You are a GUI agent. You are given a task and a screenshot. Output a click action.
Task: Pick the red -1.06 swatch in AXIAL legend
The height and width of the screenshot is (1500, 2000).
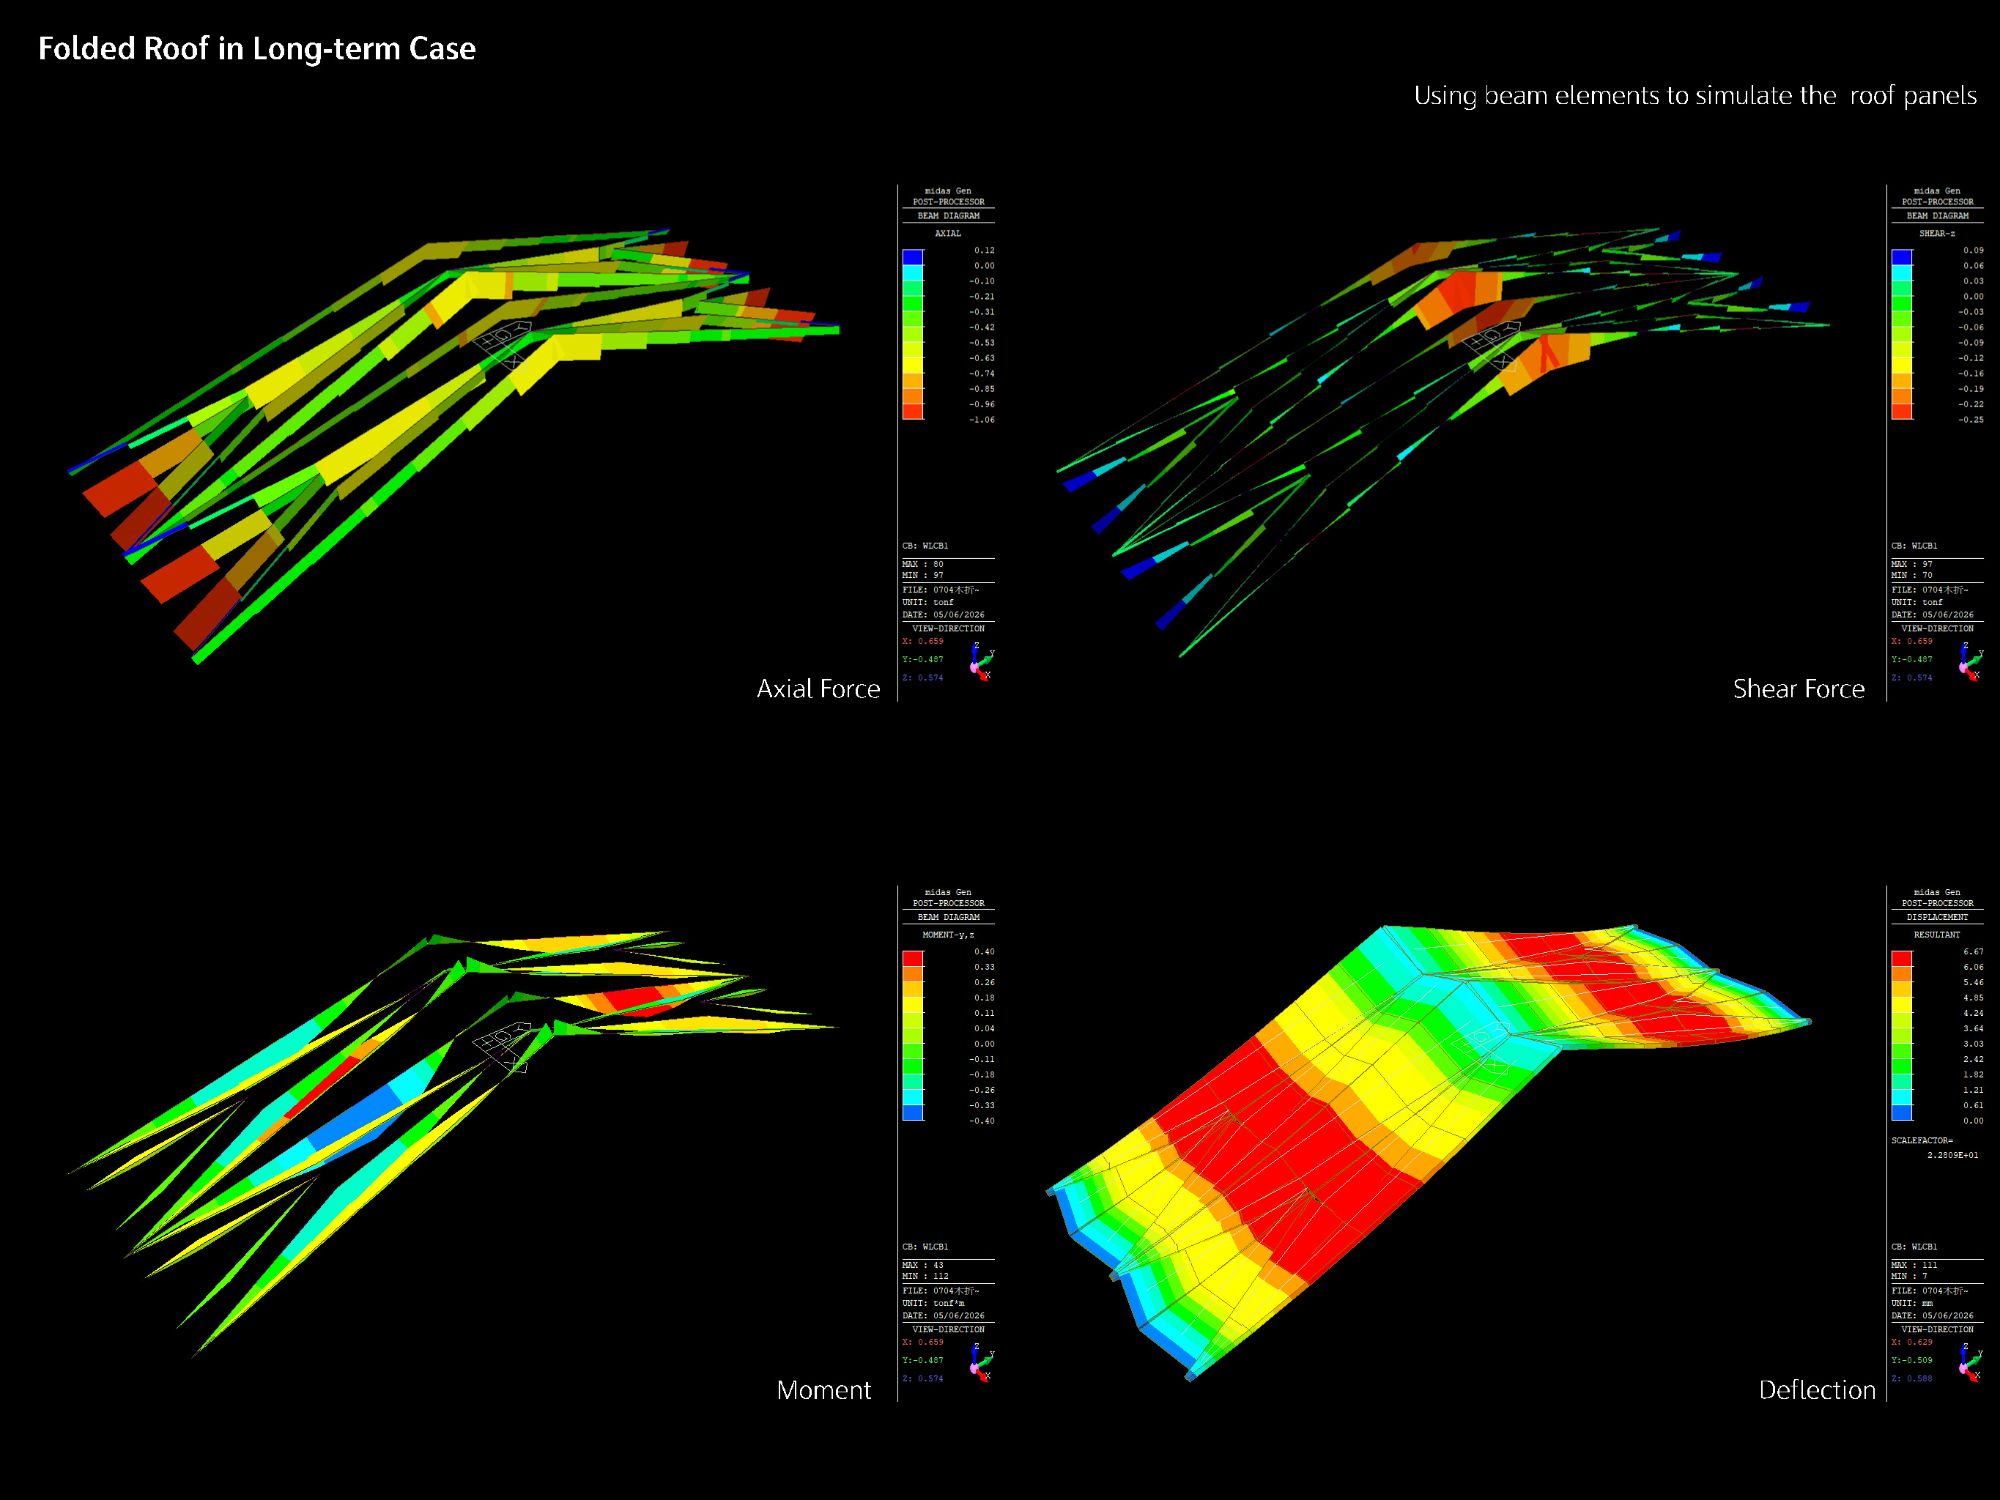point(913,412)
